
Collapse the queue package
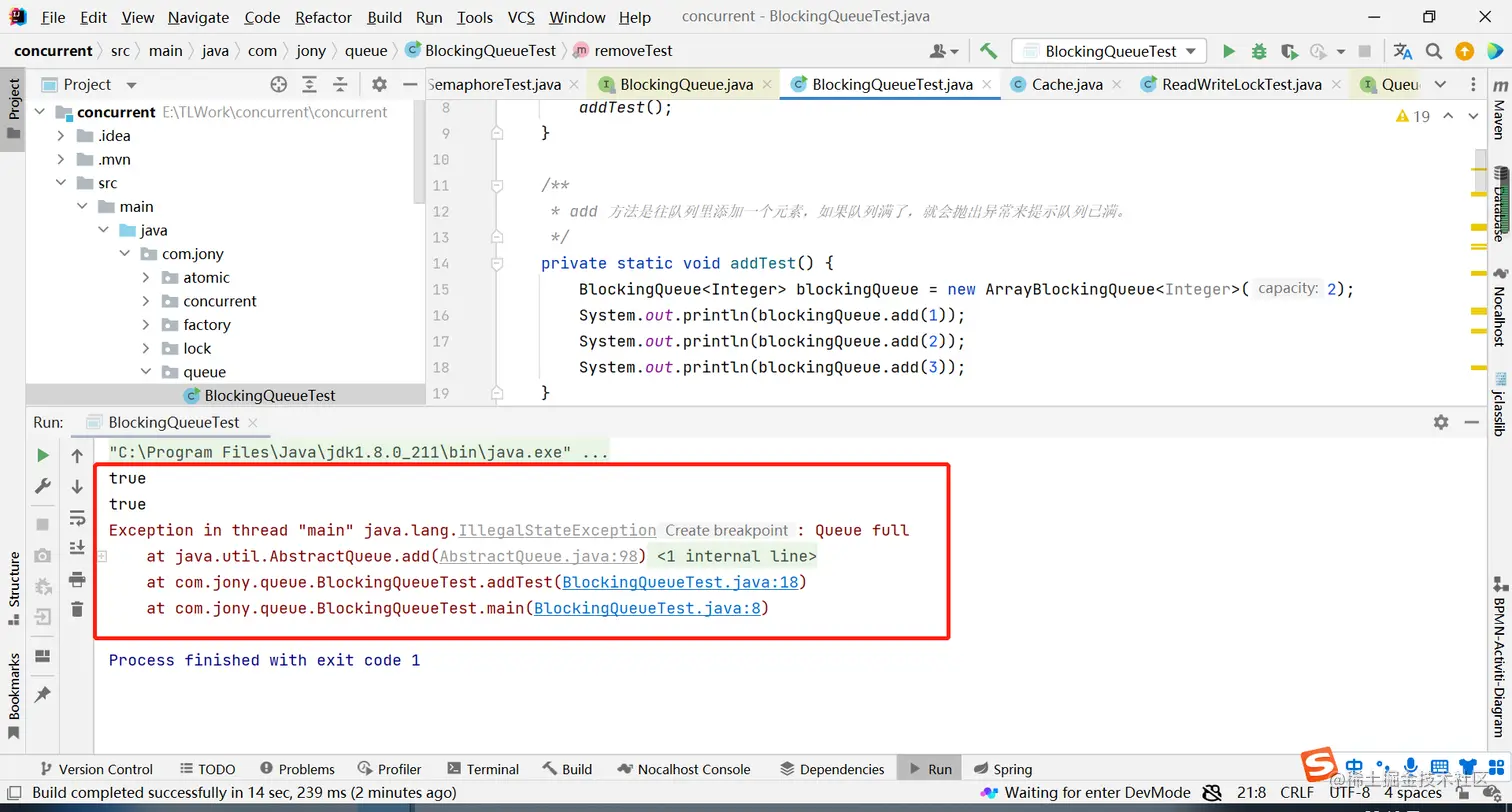pos(147,372)
